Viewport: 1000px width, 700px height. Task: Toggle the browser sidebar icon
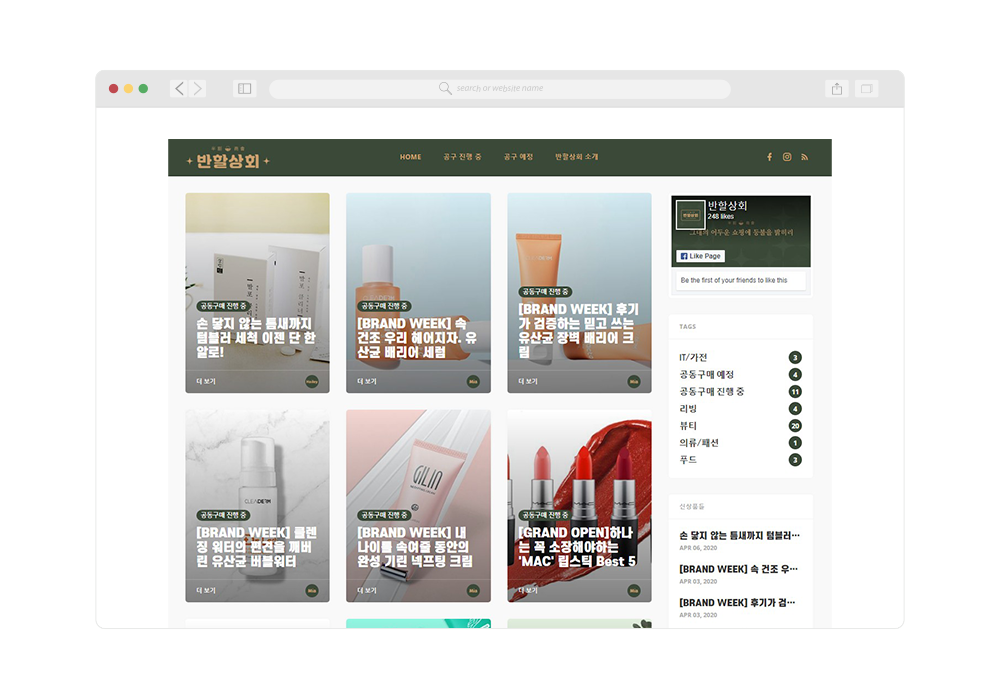coord(244,89)
